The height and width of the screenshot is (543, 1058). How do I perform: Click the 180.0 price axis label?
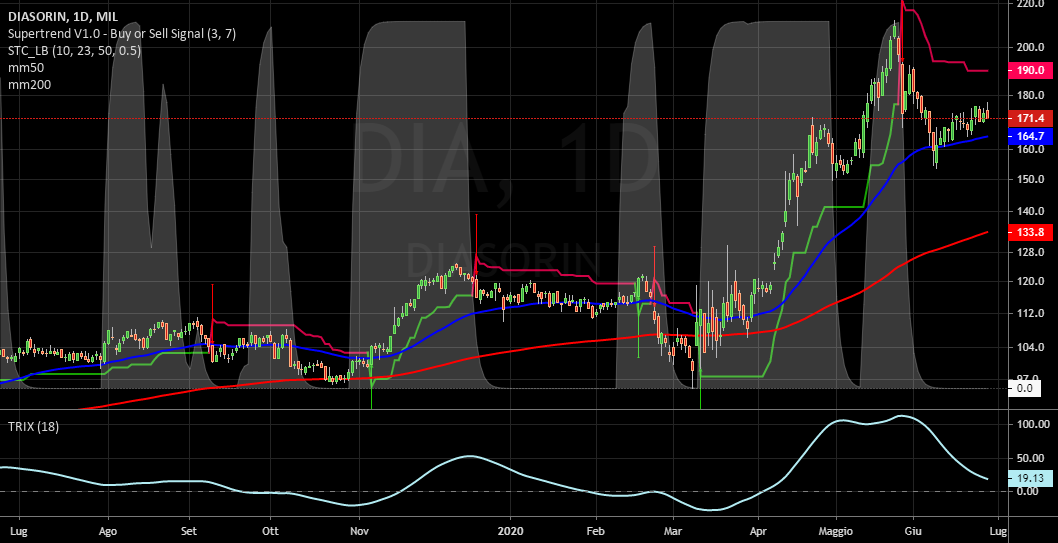tap(1030, 96)
